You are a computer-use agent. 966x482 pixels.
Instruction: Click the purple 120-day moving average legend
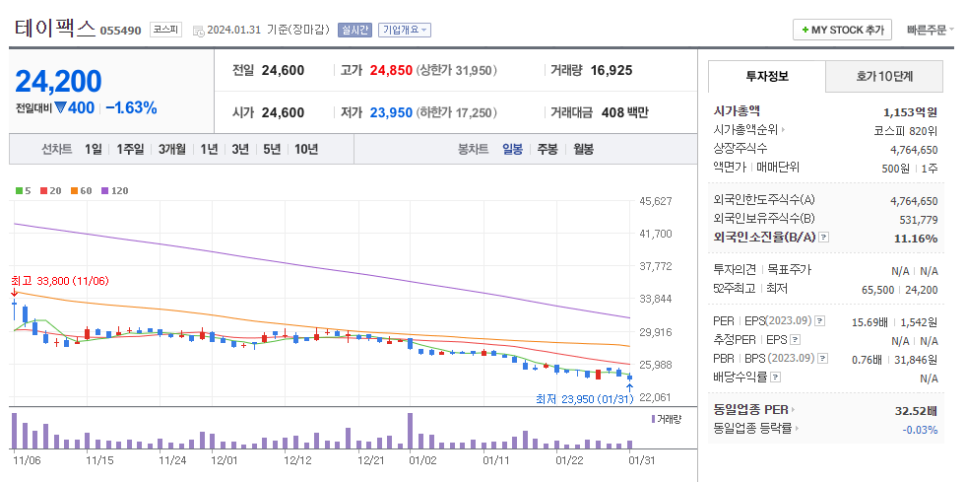point(115,191)
